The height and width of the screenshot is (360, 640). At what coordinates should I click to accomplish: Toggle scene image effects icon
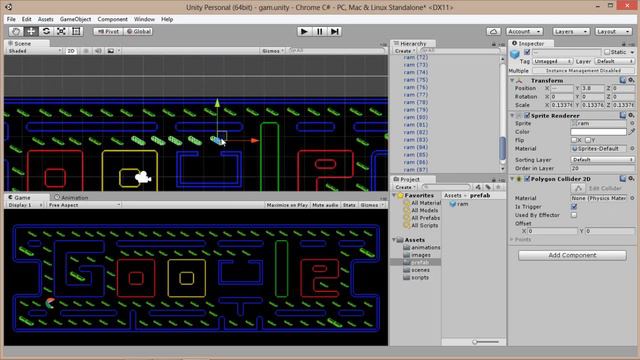[111, 51]
